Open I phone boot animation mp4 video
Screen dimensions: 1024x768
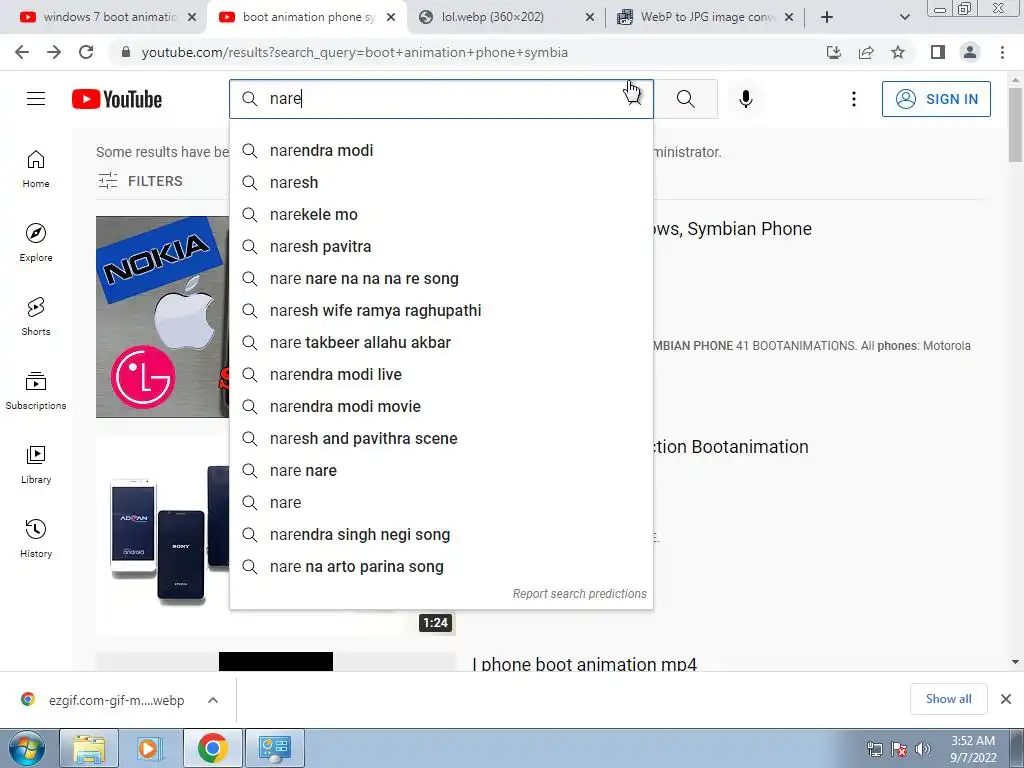[x=584, y=664]
